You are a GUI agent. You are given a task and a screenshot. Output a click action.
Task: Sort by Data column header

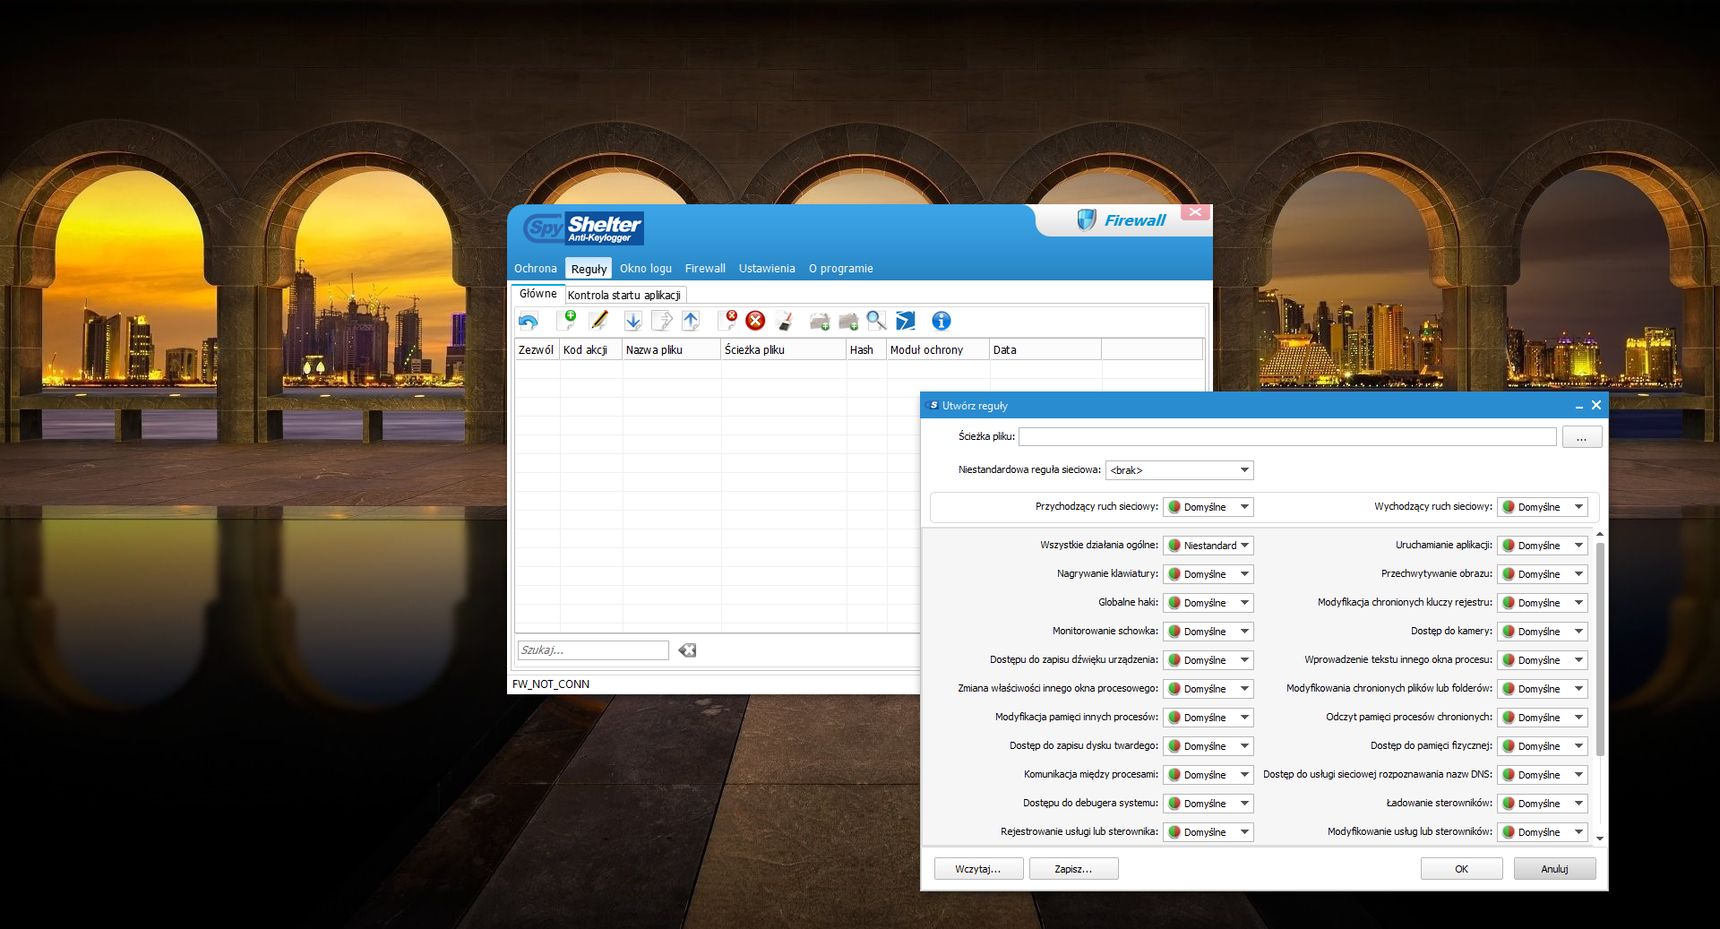(1045, 350)
